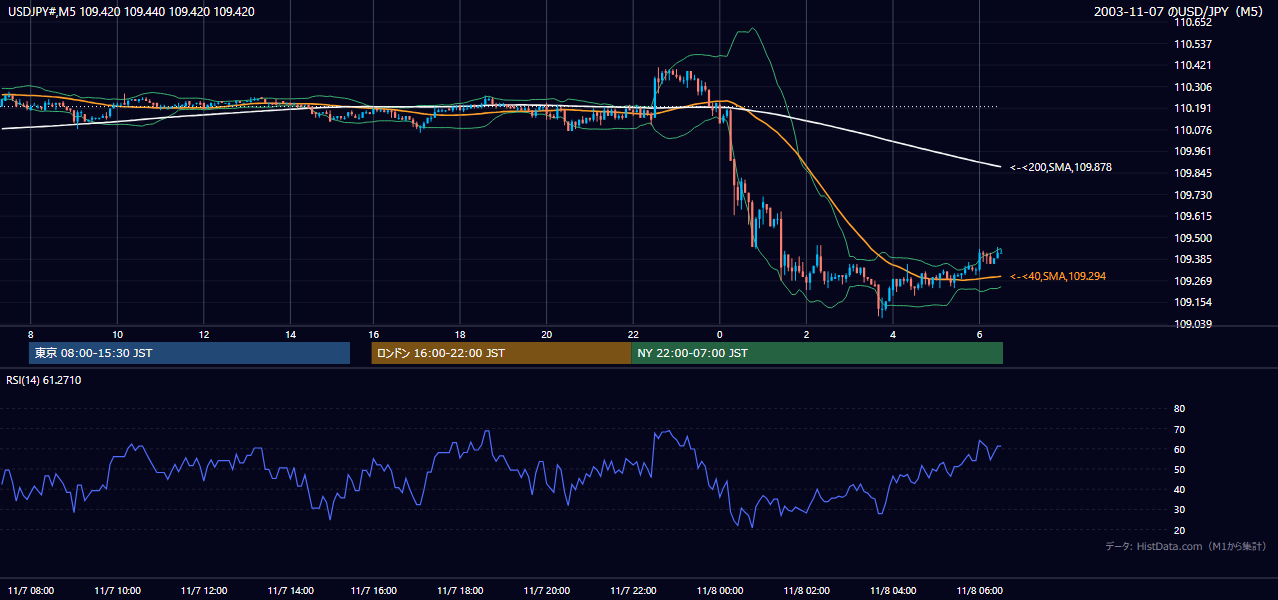Click price level 109.845 on axis
The width and height of the screenshot is (1278, 600).
[1193, 173]
